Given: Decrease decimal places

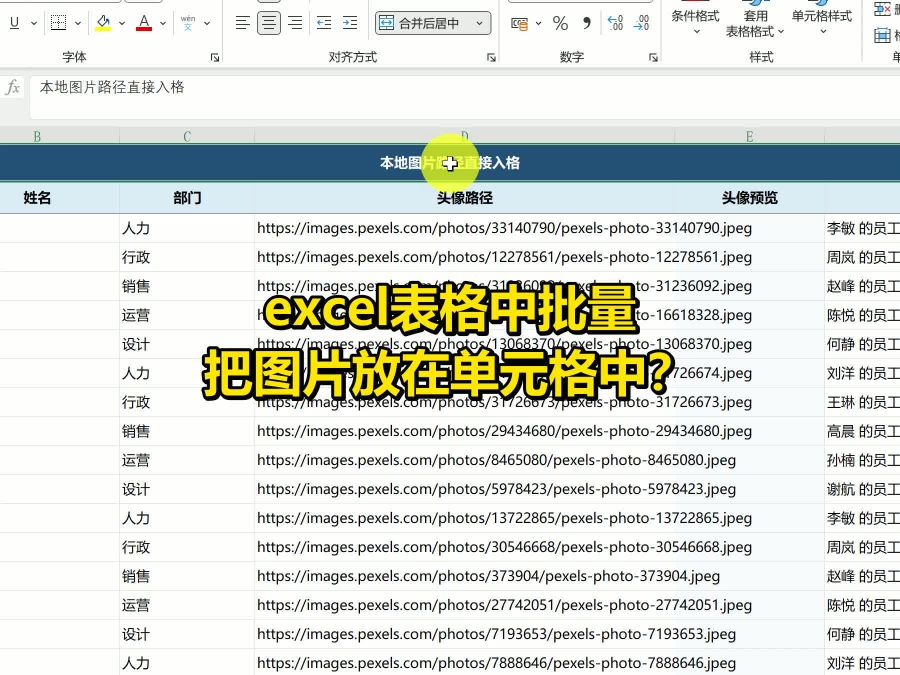Looking at the screenshot, I should tap(642, 23).
